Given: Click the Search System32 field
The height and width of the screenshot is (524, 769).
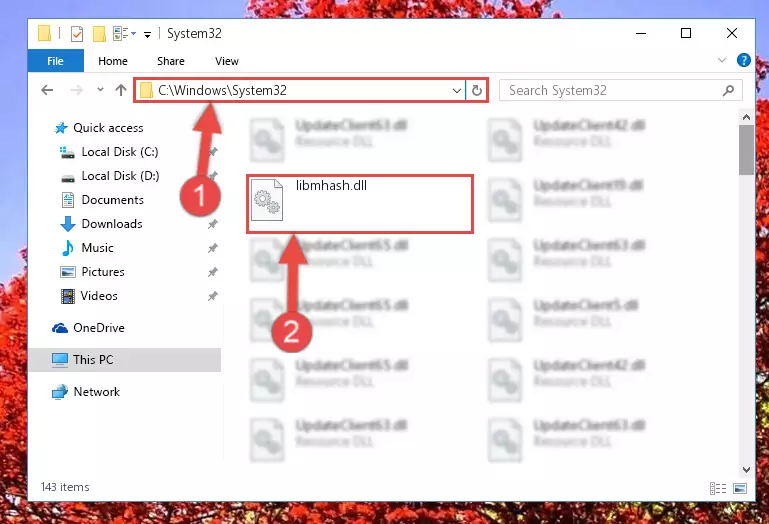Looking at the screenshot, I should (x=620, y=90).
